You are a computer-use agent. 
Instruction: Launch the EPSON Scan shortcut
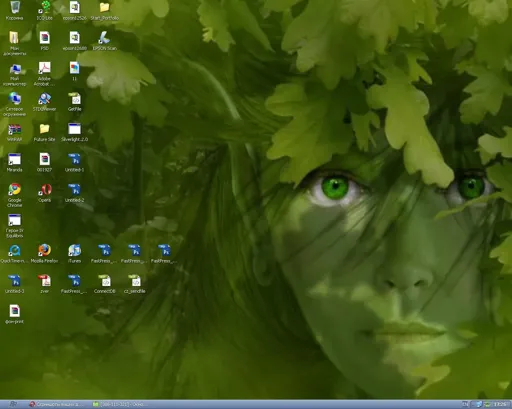pos(105,41)
